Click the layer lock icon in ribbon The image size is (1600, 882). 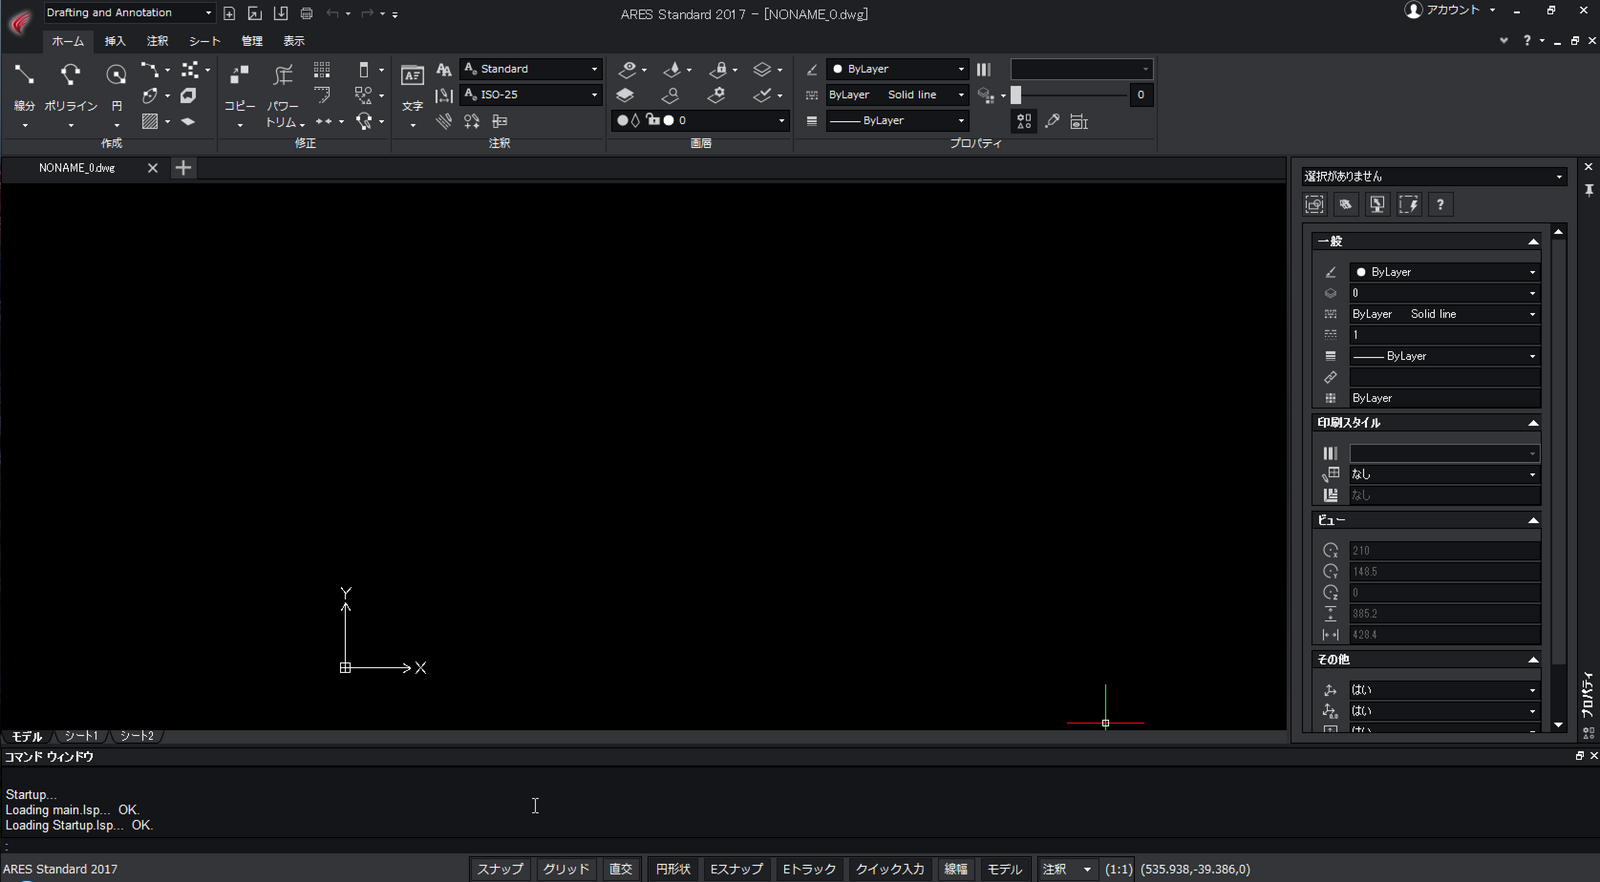click(x=718, y=70)
